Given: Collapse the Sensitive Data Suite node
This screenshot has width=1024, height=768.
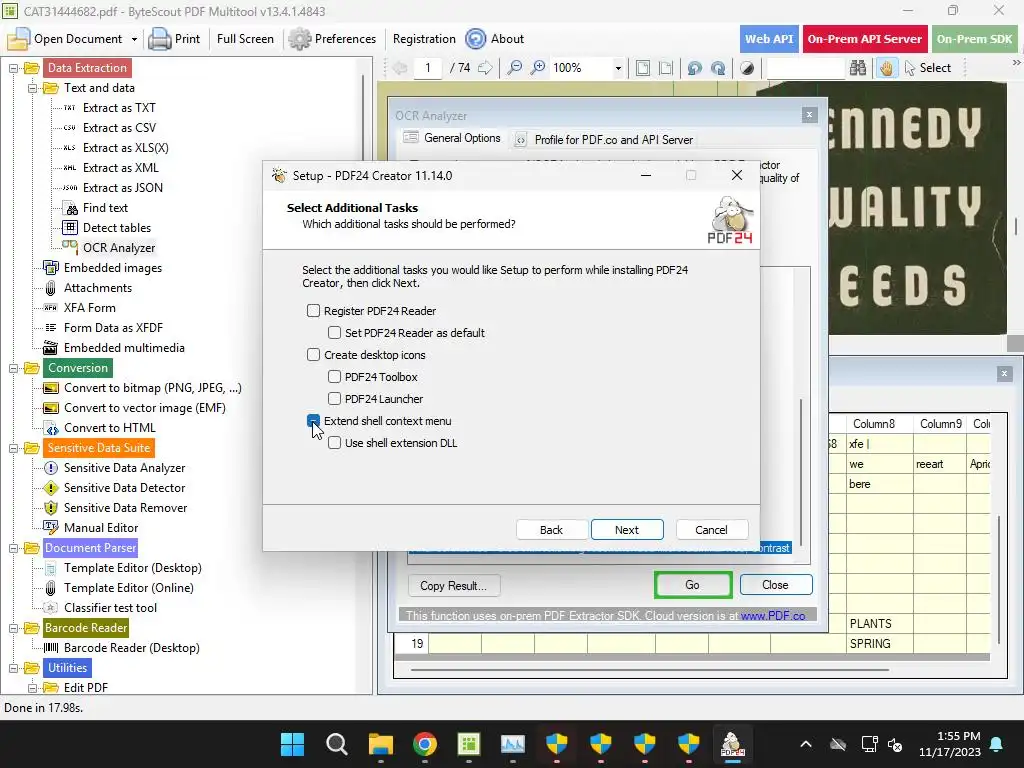Looking at the screenshot, I should pyautogui.click(x=13, y=448).
